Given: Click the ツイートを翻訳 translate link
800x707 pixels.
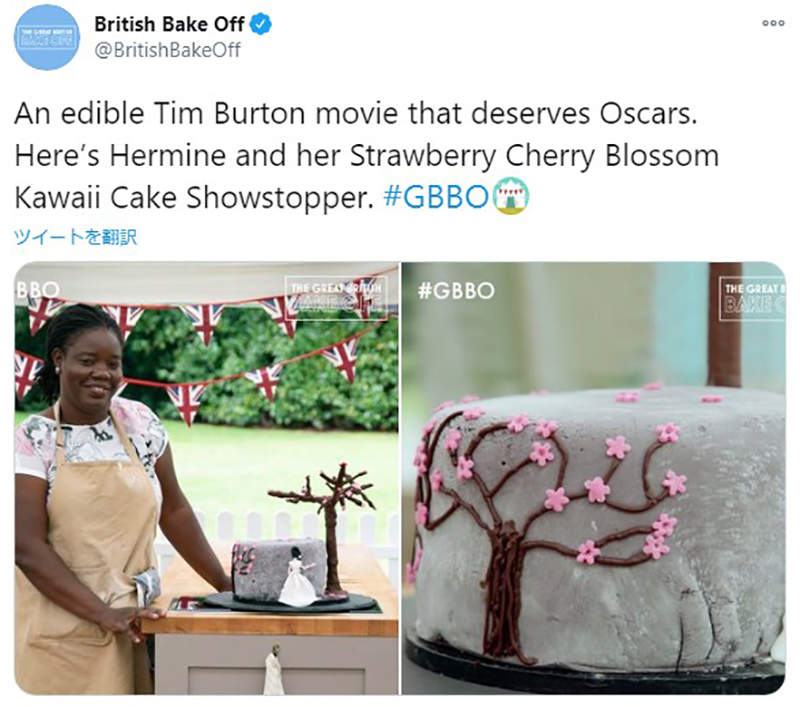Looking at the screenshot, I should pyautogui.click(x=76, y=237).
